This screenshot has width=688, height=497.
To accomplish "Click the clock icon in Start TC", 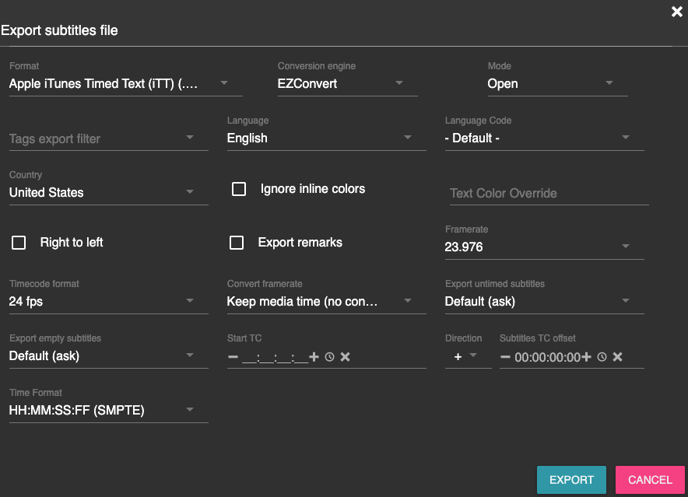I will tap(329, 357).
